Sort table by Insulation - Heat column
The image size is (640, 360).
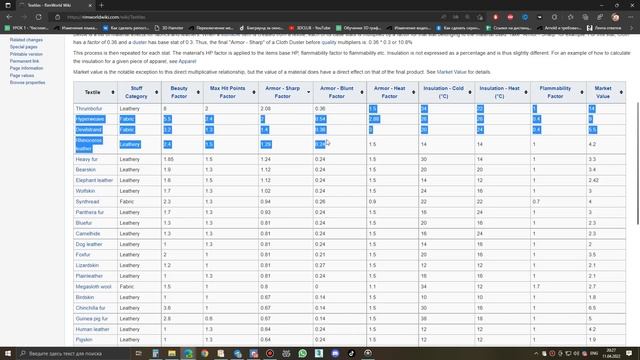point(502,92)
